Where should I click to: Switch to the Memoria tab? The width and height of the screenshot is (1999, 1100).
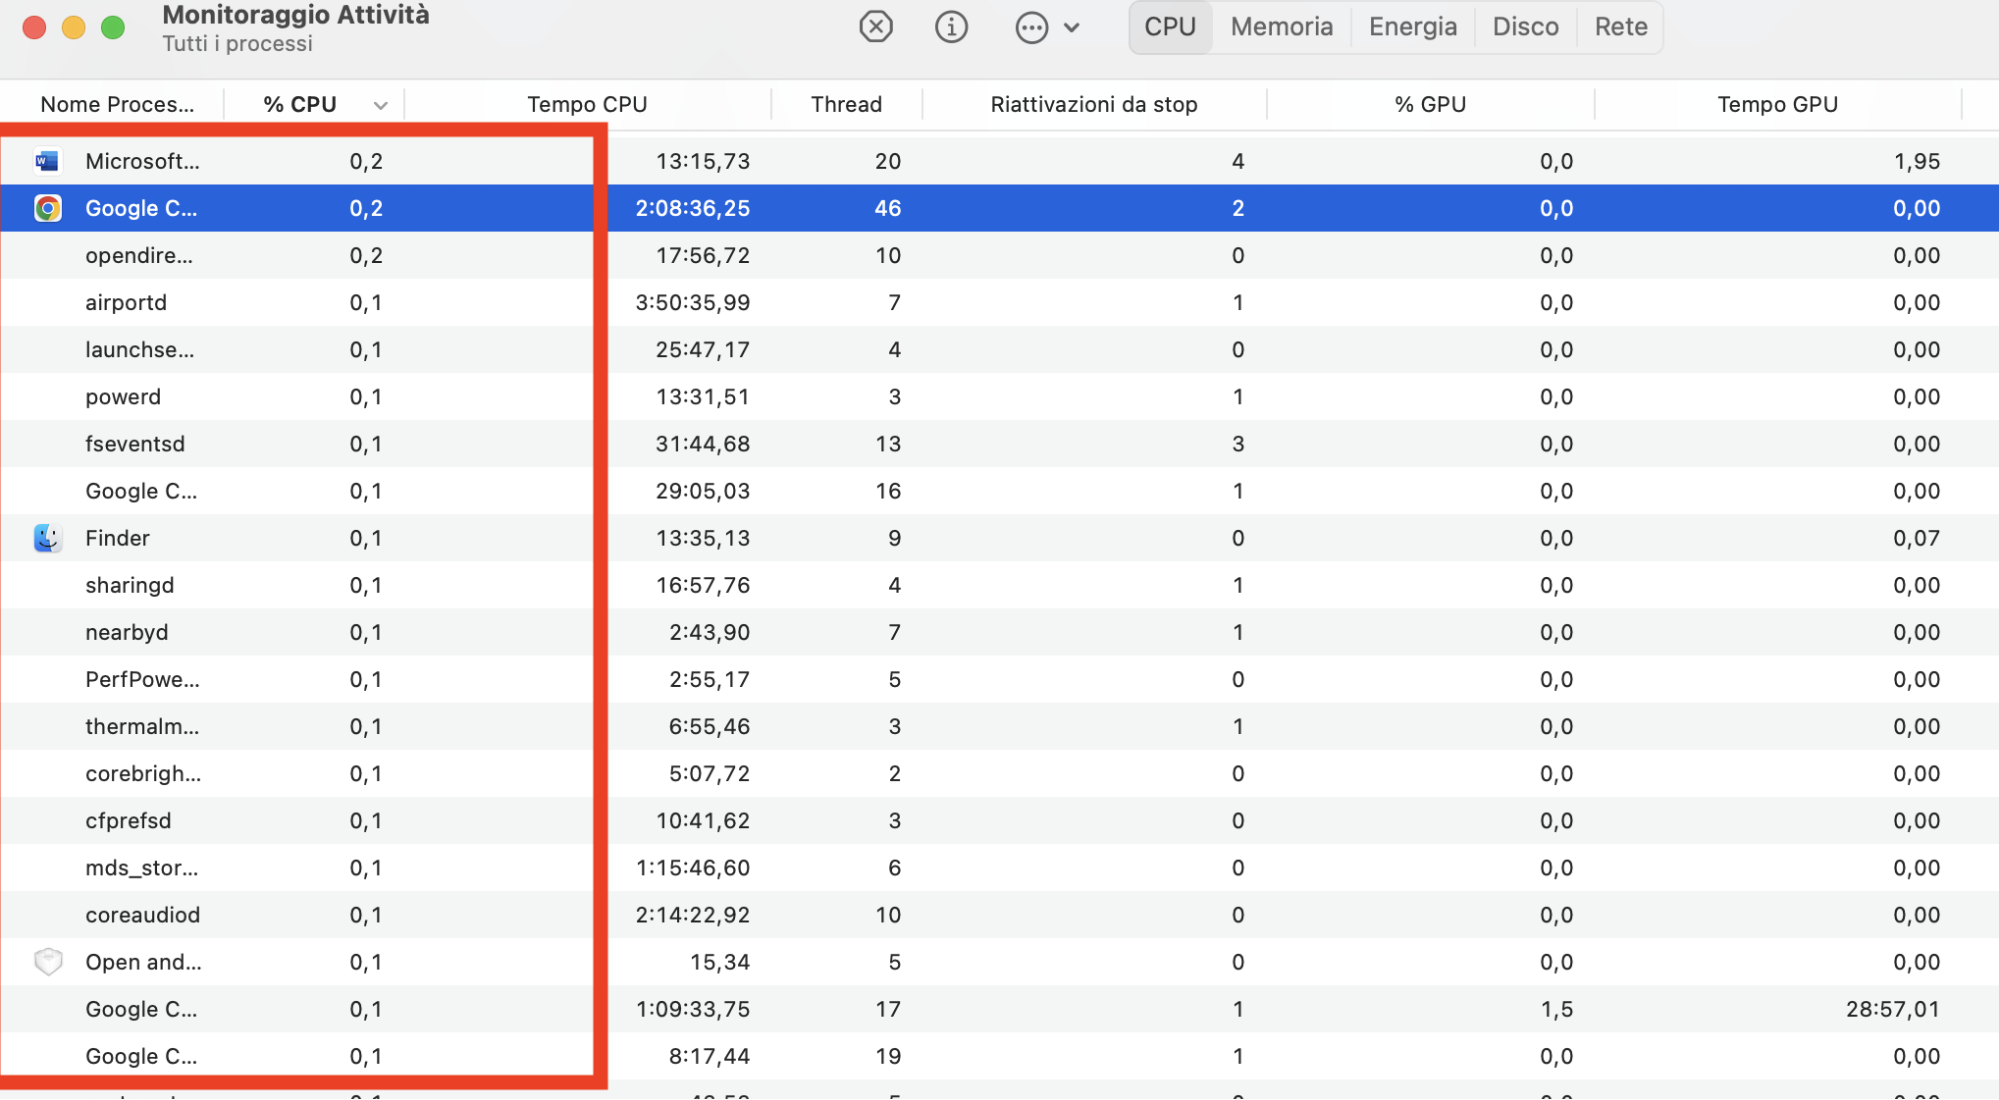(x=1281, y=26)
